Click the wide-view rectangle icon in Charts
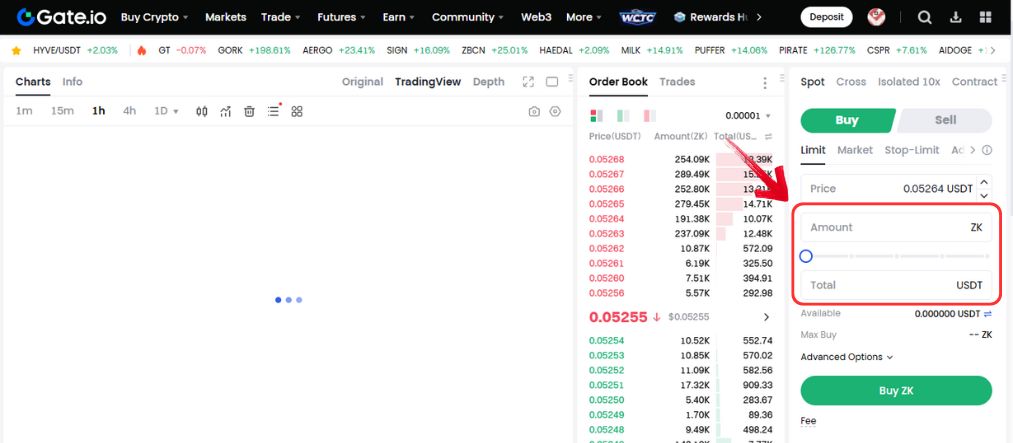Screen dimensions: 1013x443 (x=552, y=82)
